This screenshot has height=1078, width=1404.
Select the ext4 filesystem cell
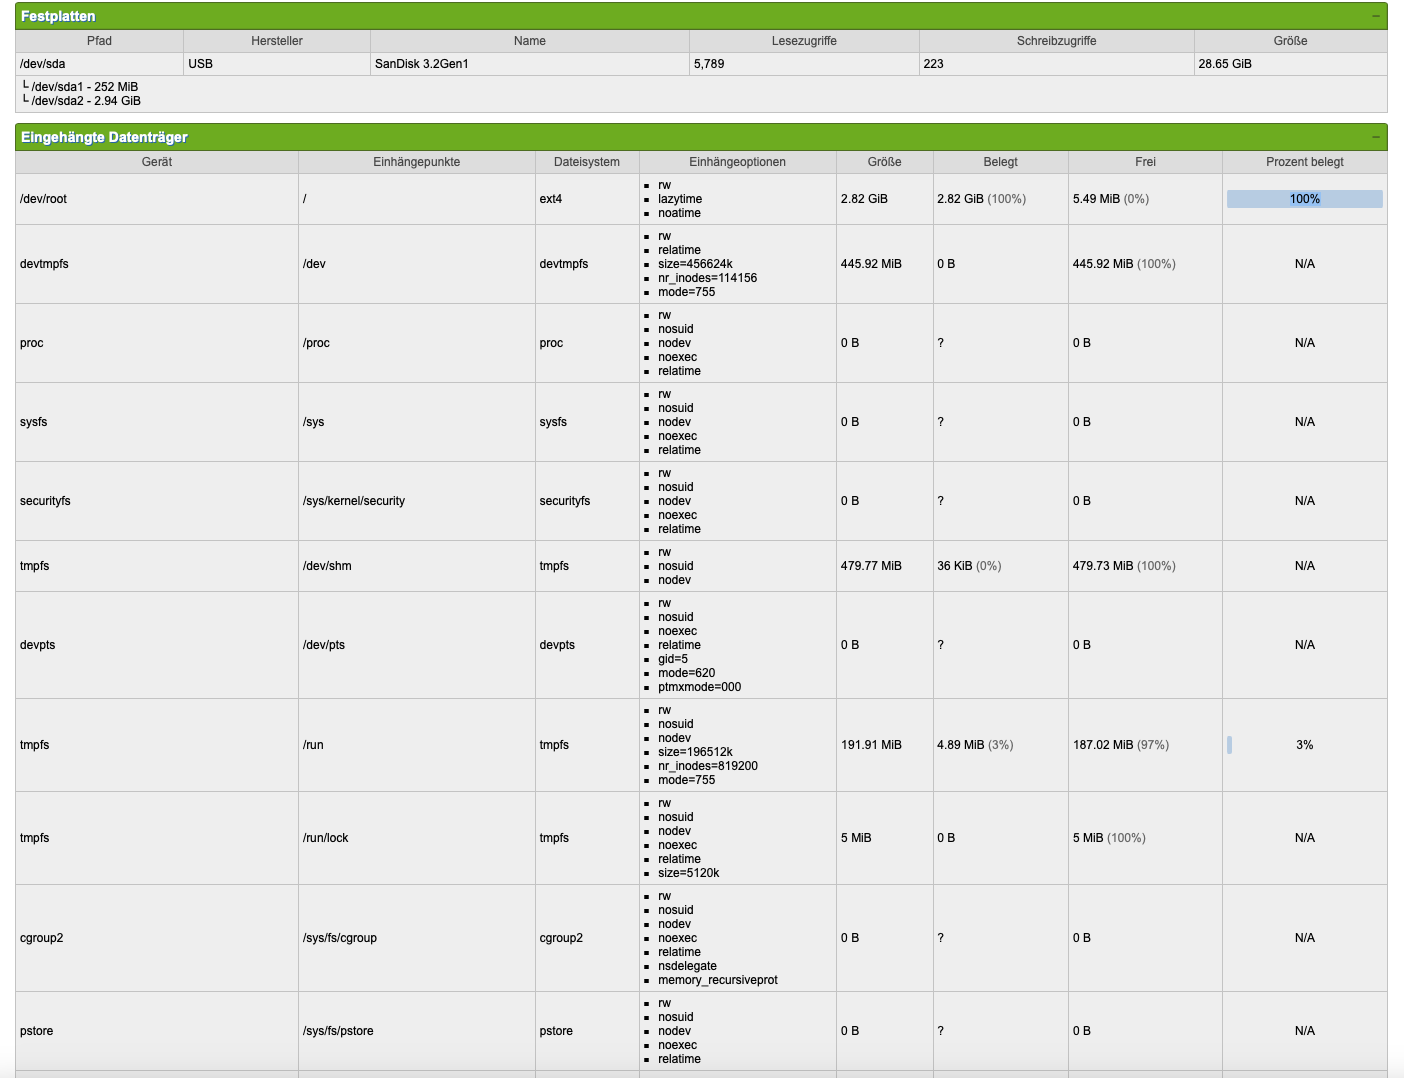point(587,199)
